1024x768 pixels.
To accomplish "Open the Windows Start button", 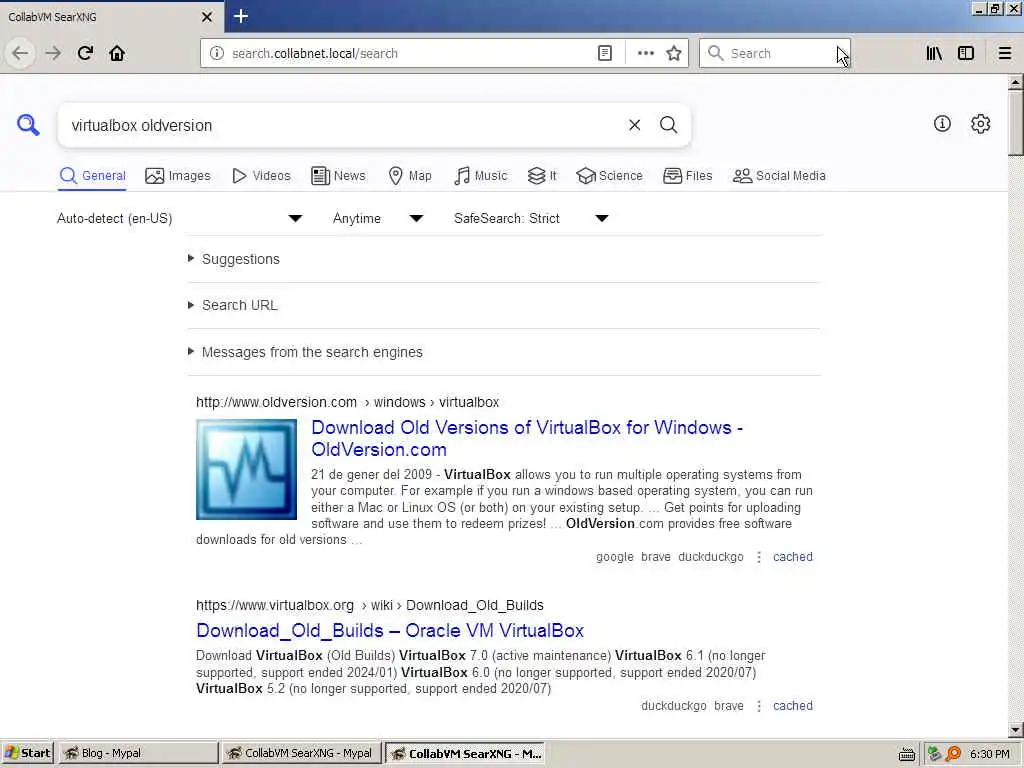I will pyautogui.click(x=27, y=753).
